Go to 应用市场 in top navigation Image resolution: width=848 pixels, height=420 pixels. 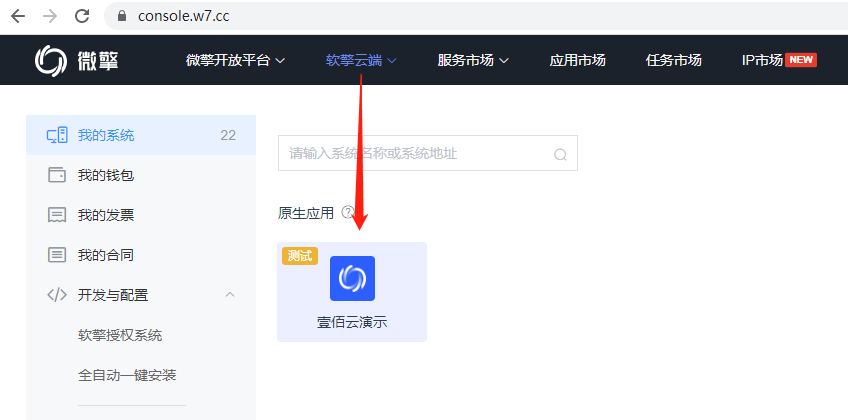coord(578,61)
